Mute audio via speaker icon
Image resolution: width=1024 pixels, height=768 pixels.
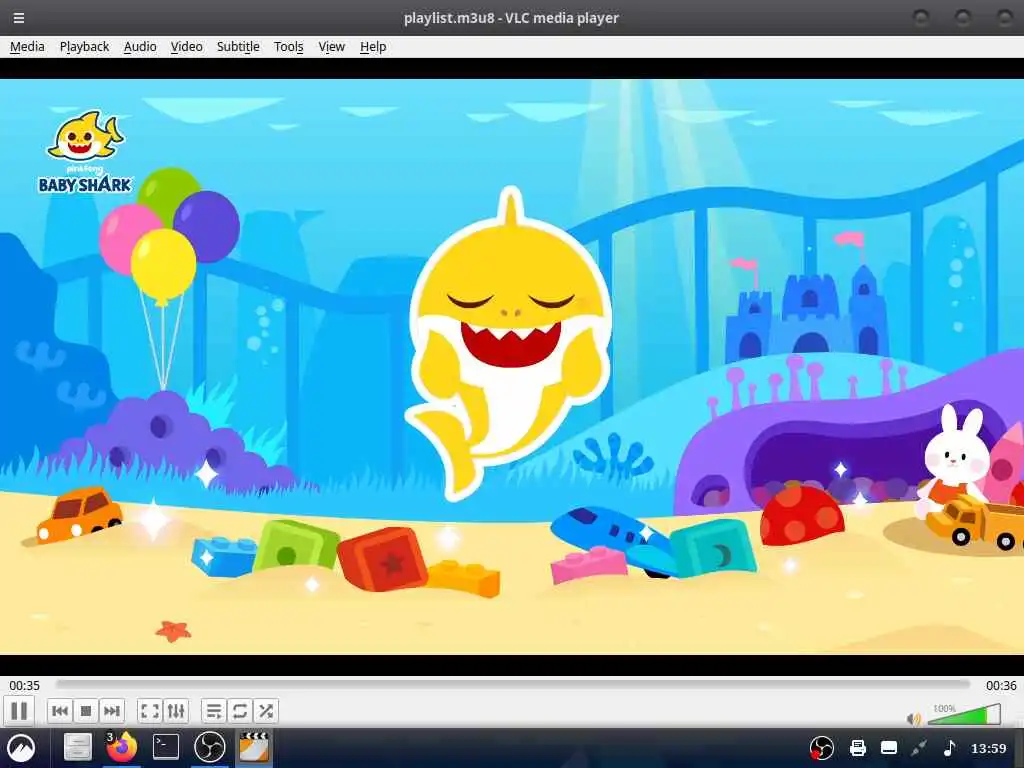coord(913,719)
